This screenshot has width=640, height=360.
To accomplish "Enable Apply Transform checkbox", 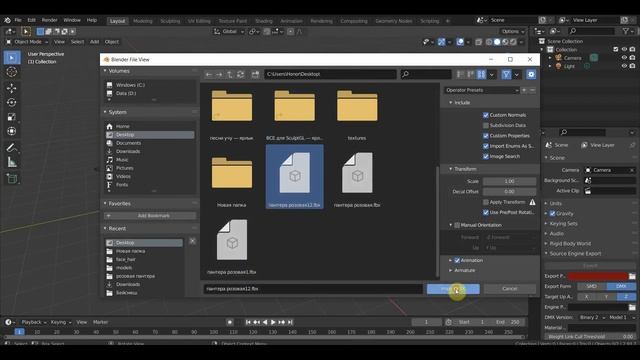I will click(x=486, y=202).
